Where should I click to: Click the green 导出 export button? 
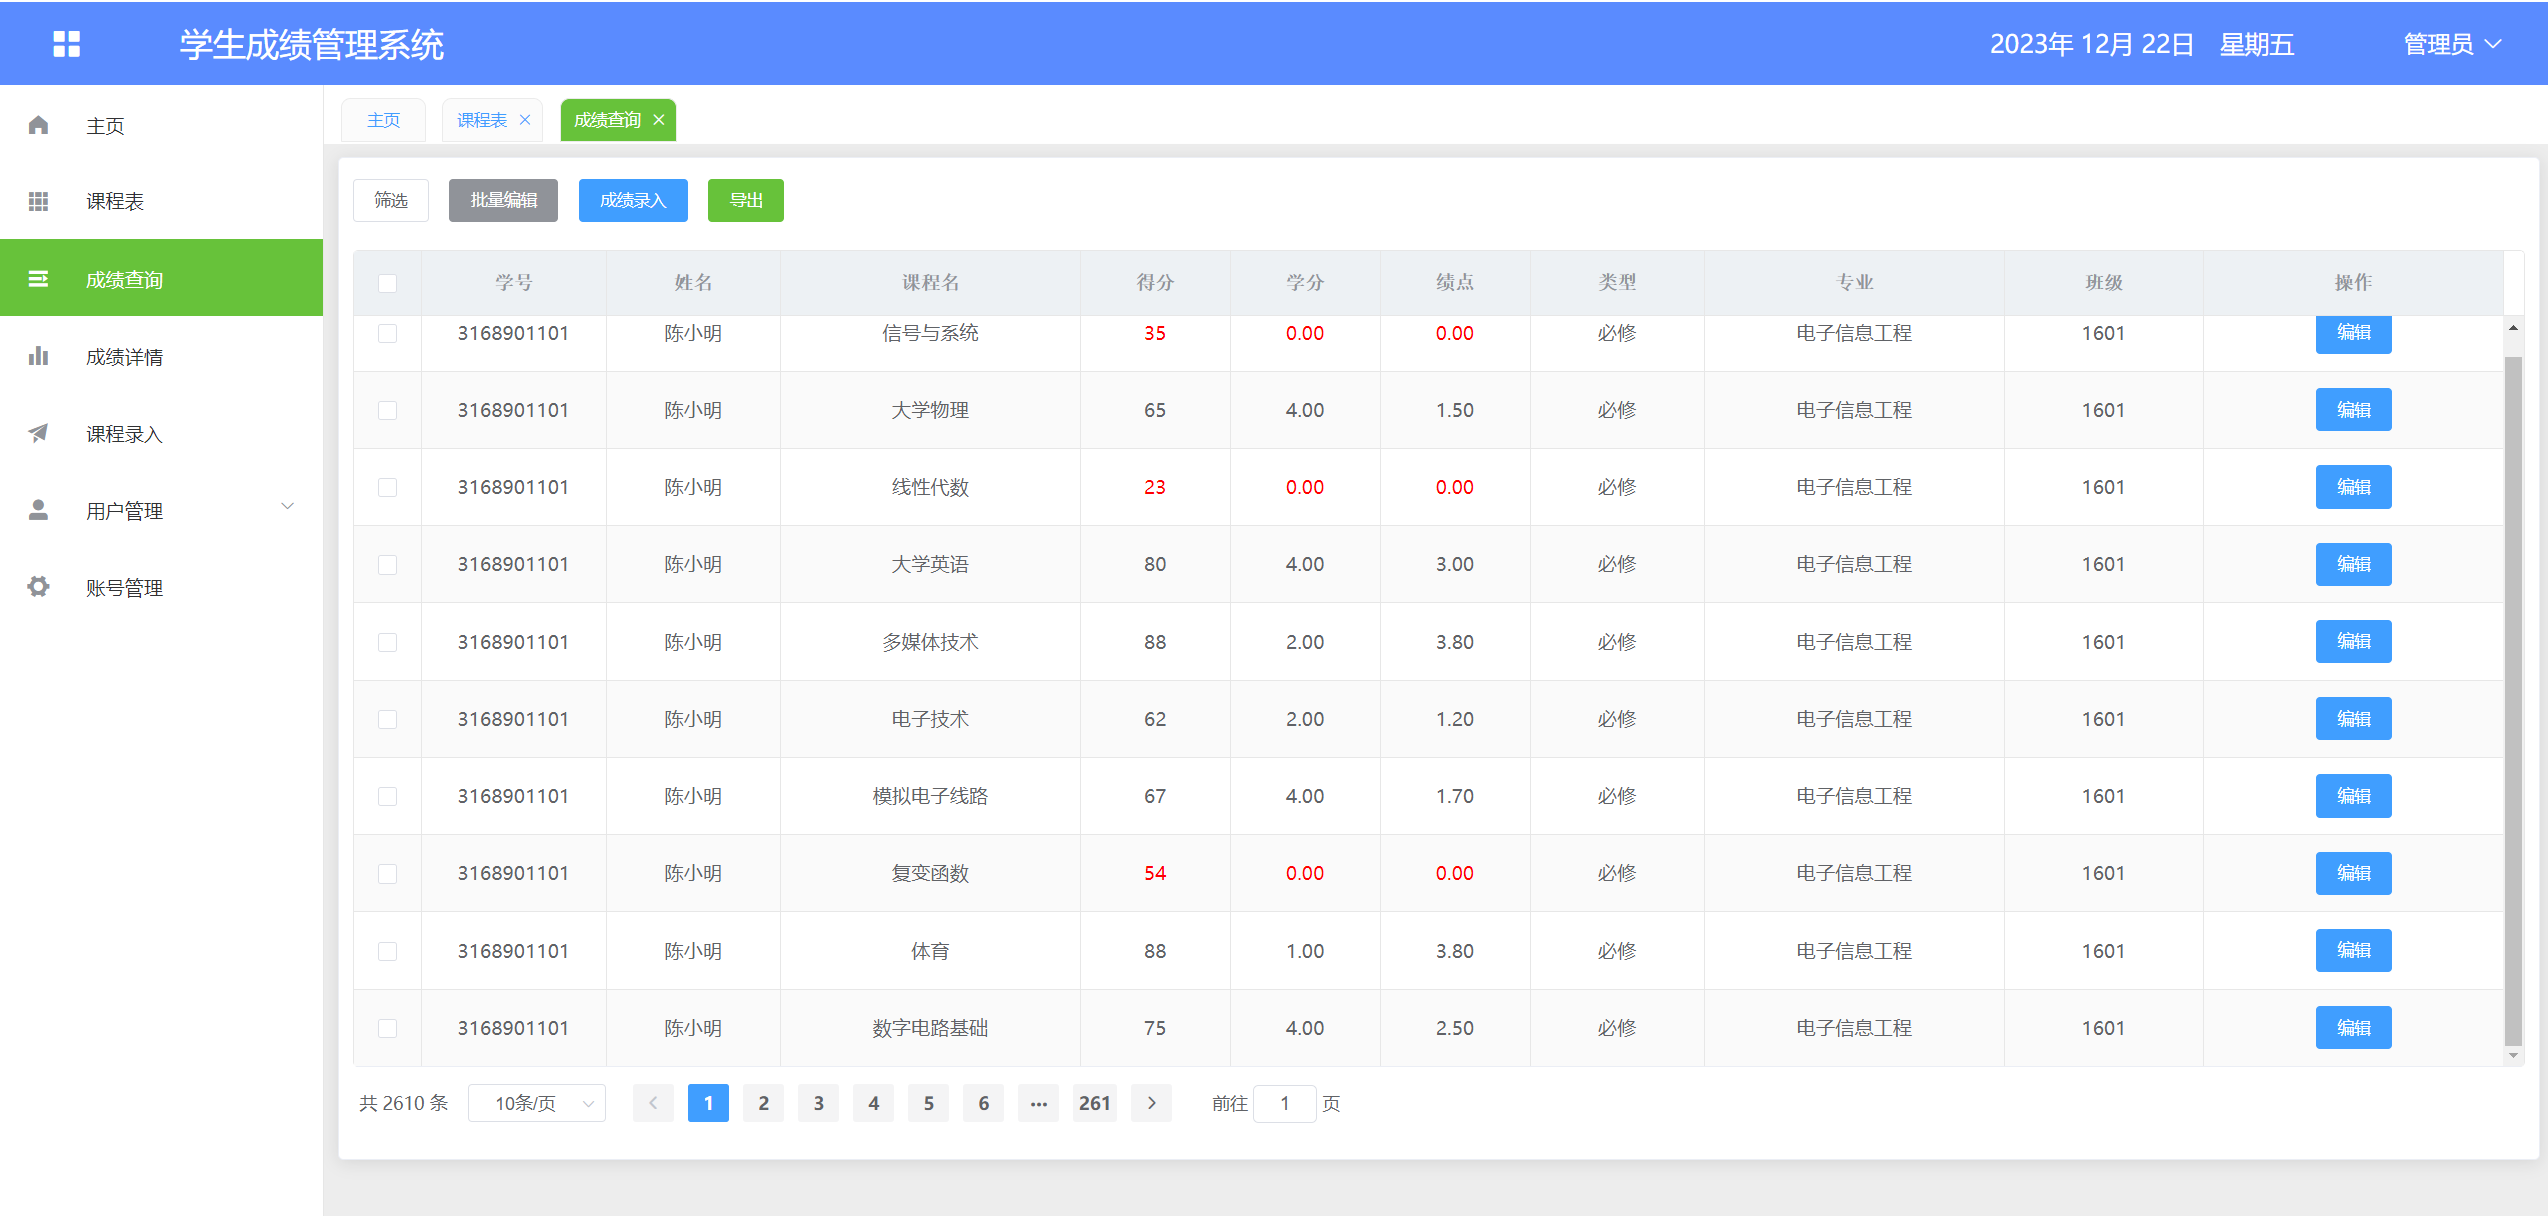coord(746,200)
